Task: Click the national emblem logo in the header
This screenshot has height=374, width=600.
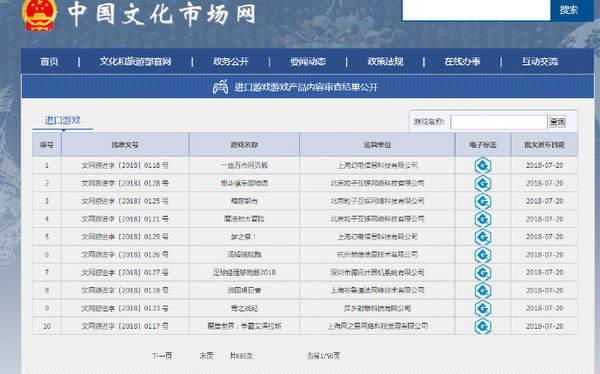Action: pyautogui.click(x=40, y=15)
